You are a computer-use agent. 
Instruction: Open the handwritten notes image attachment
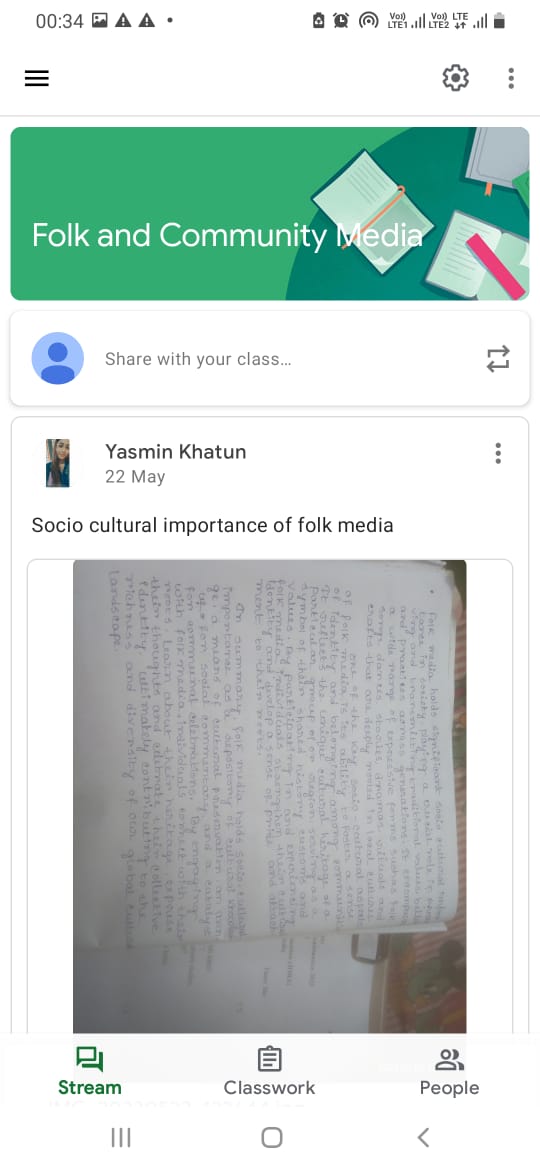(x=269, y=795)
